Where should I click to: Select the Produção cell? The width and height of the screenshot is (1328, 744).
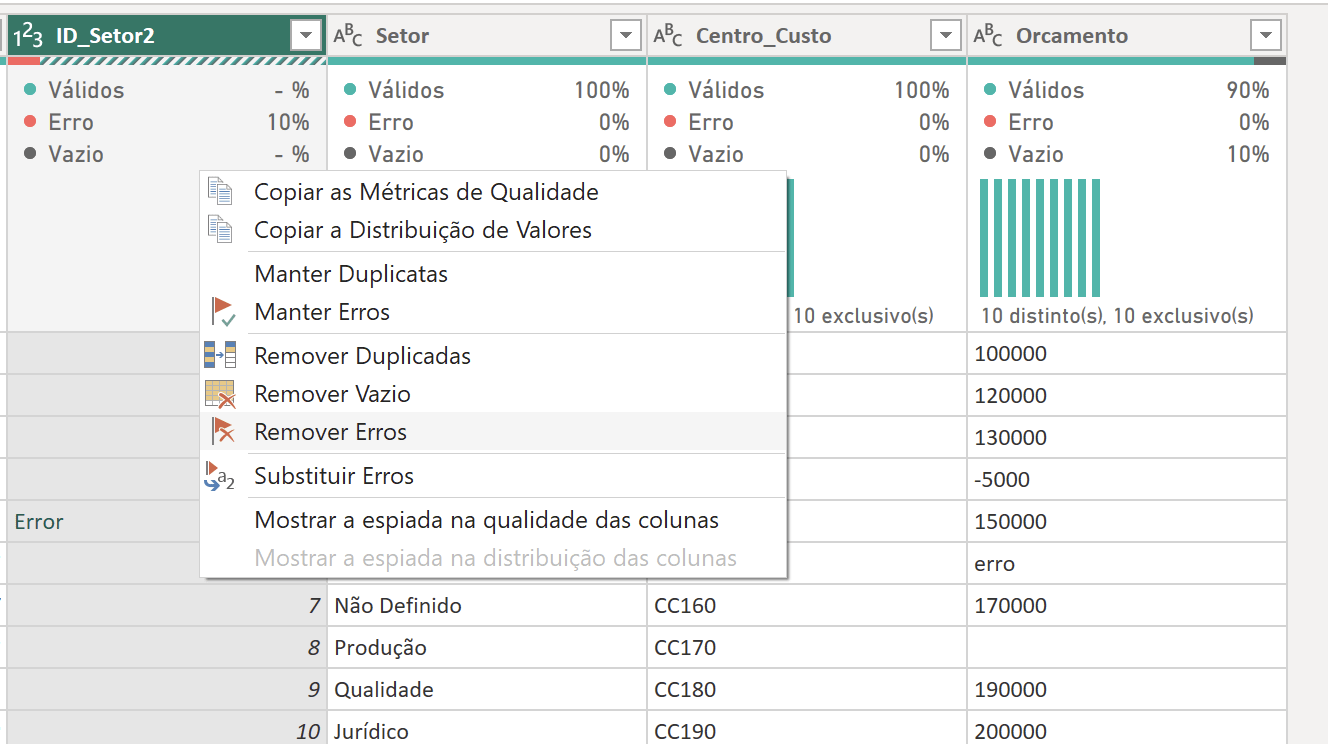coord(487,648)
